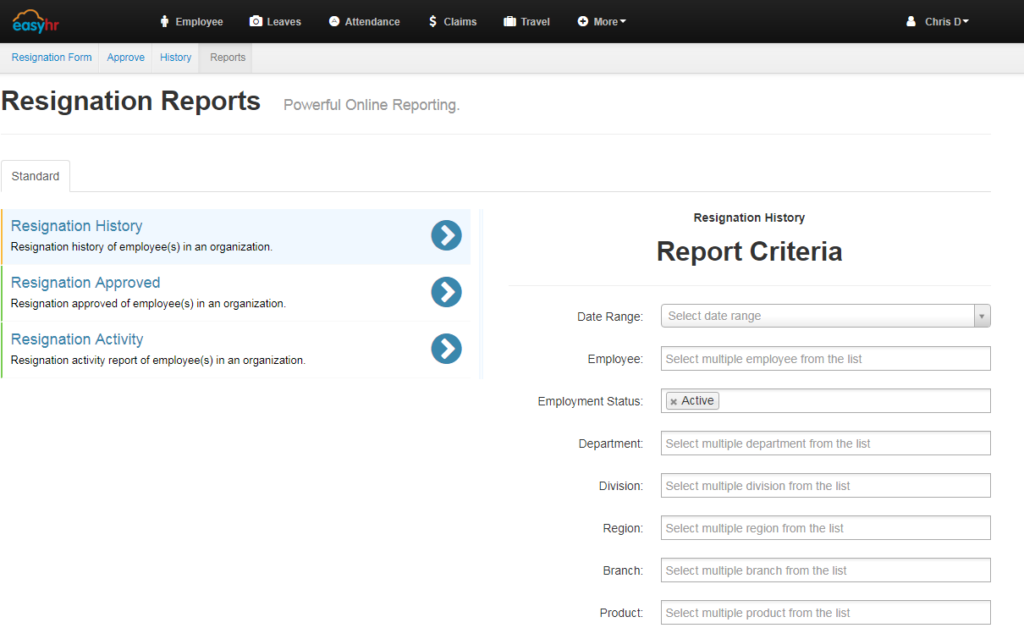Click the Employee icon in the top navbar
This screenshot has height=628, width=1024.
pos(163,21)
